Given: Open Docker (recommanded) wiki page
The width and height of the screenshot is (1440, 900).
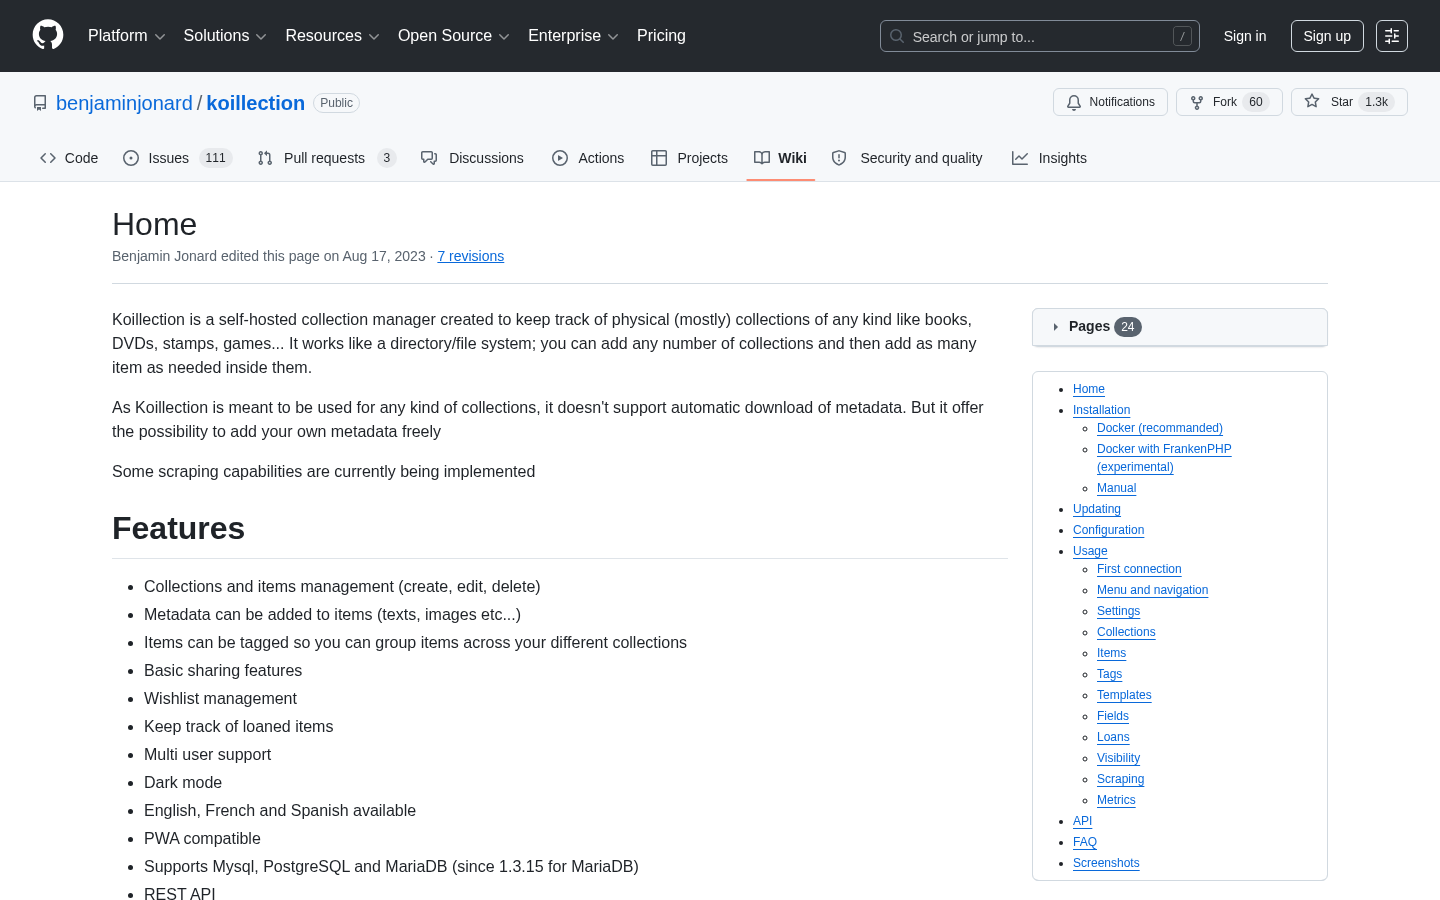Looking at the screenshot, I should click(1160, 428).
